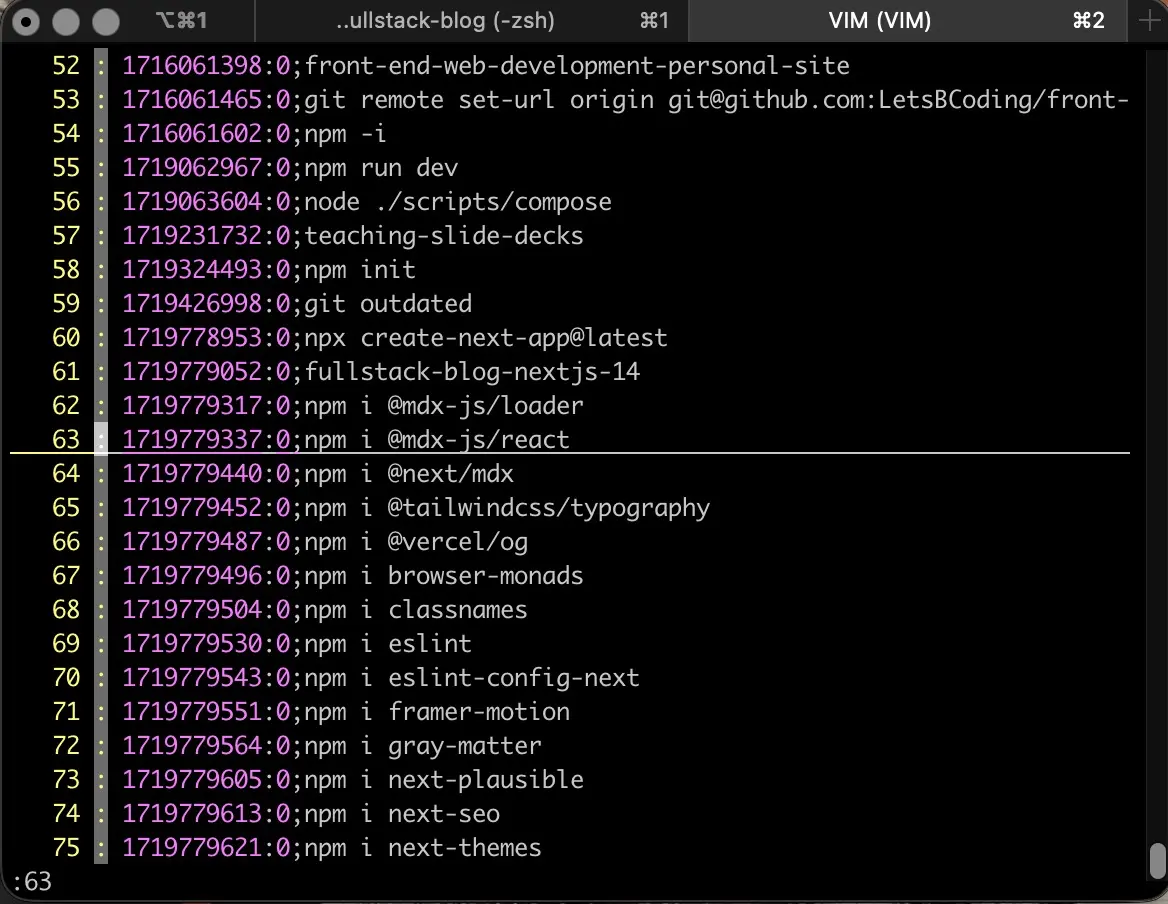1168x904 pixels.
Task: Click 'npm i gray-matter' on line 72
Action: click(x=422, y=745)
